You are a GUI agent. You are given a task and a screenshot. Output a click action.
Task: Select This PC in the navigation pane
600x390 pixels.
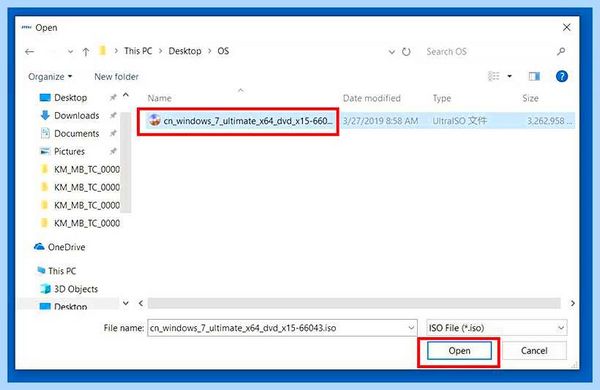(x=57, y=271)
